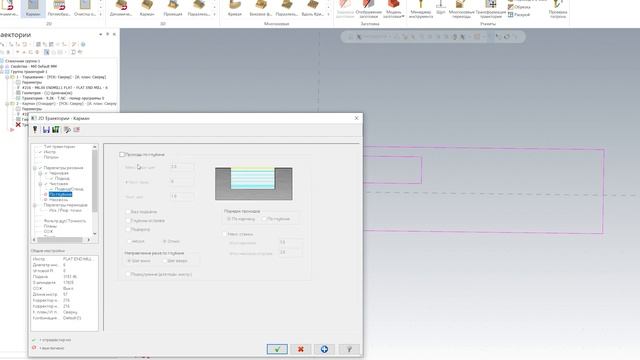The image size is (640, 360).
Task: Collapse the Чистовая tree node expander
Action: click(x=40, y=184)
